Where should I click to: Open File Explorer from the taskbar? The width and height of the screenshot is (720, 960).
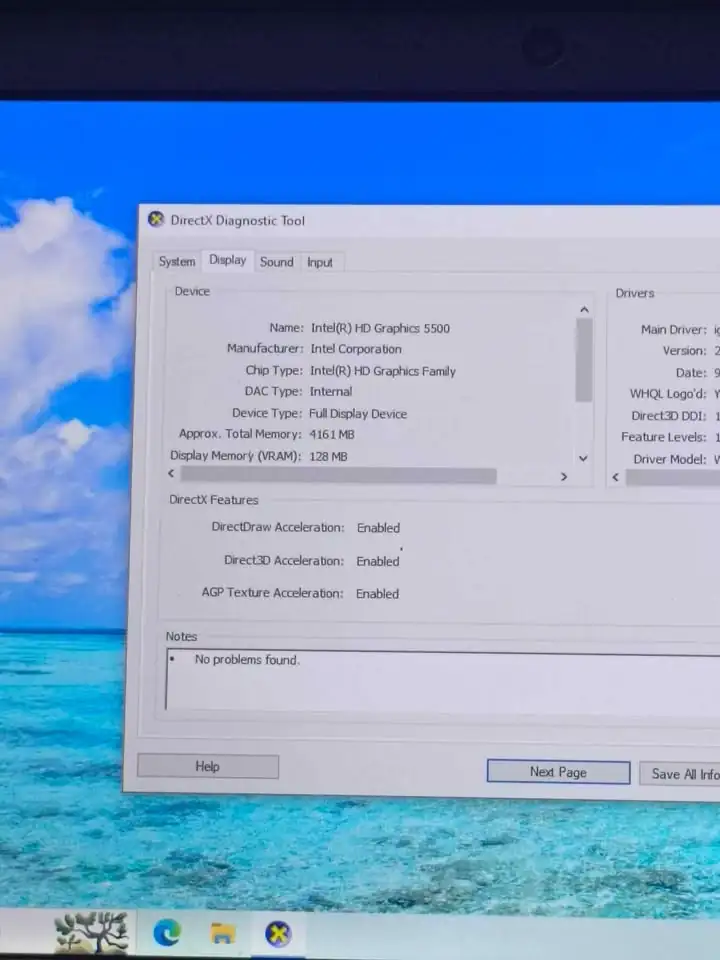[x=222, y=934]
